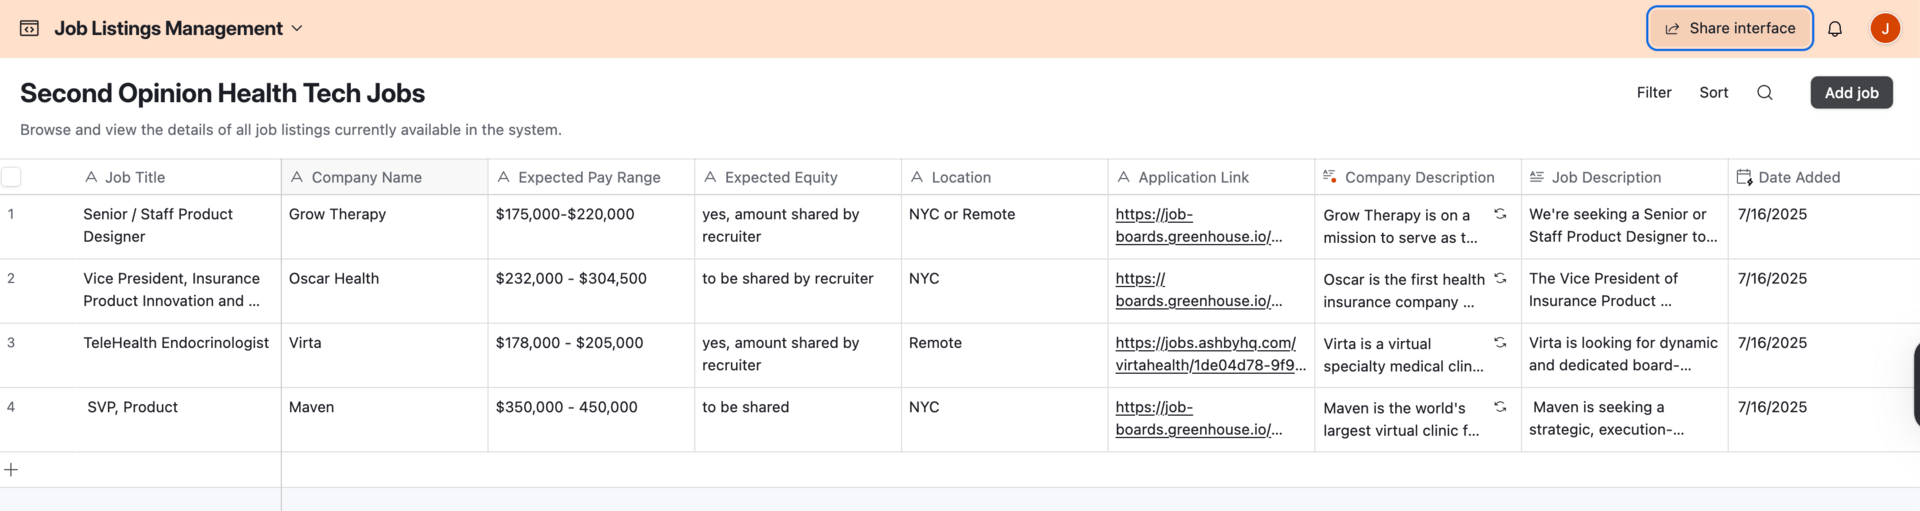
Task: Click the interface icon beside Job Listings Management
Action: pos(30,28)
